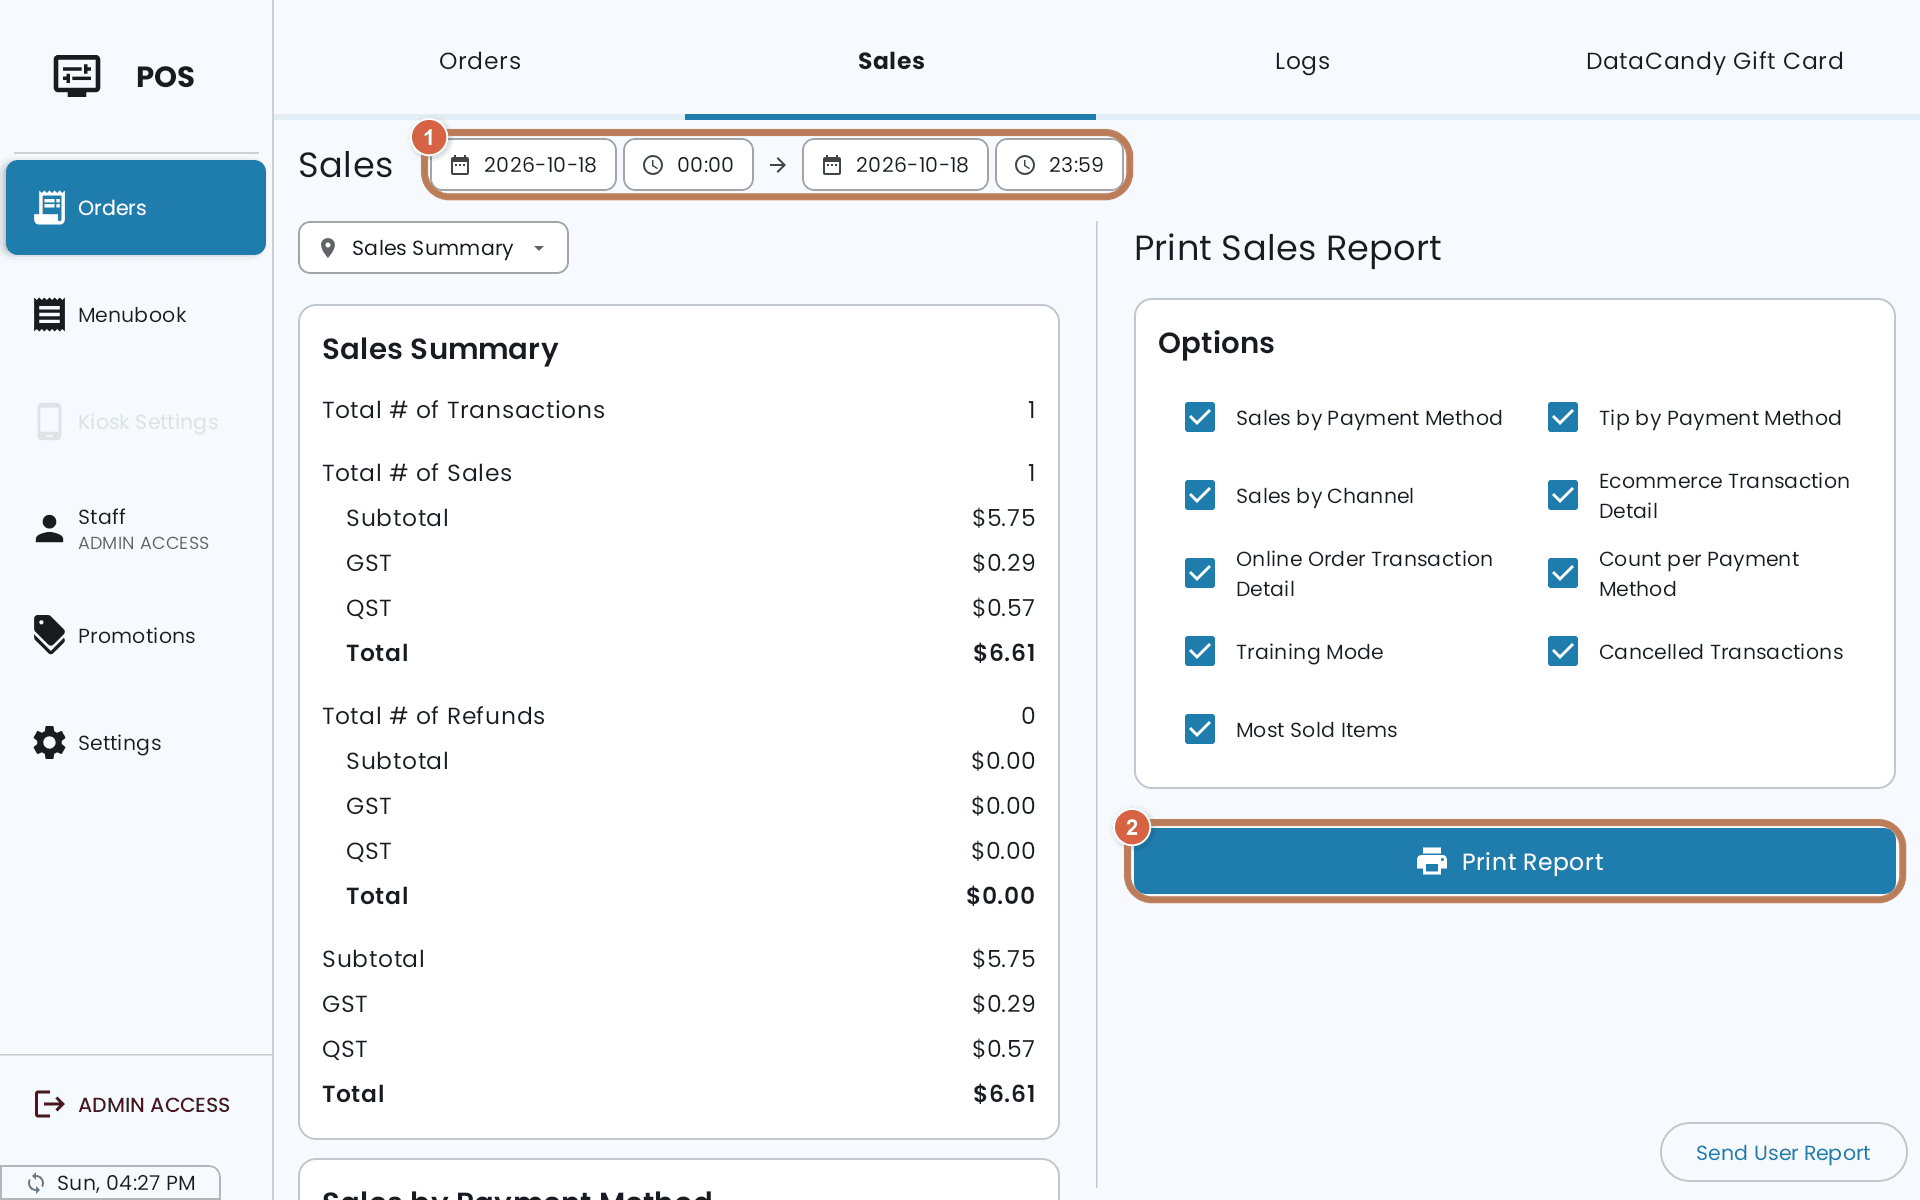Viewport: 1920px width, 1200px height.
Task: Open Staff admin access section
Action: [136, 528]
